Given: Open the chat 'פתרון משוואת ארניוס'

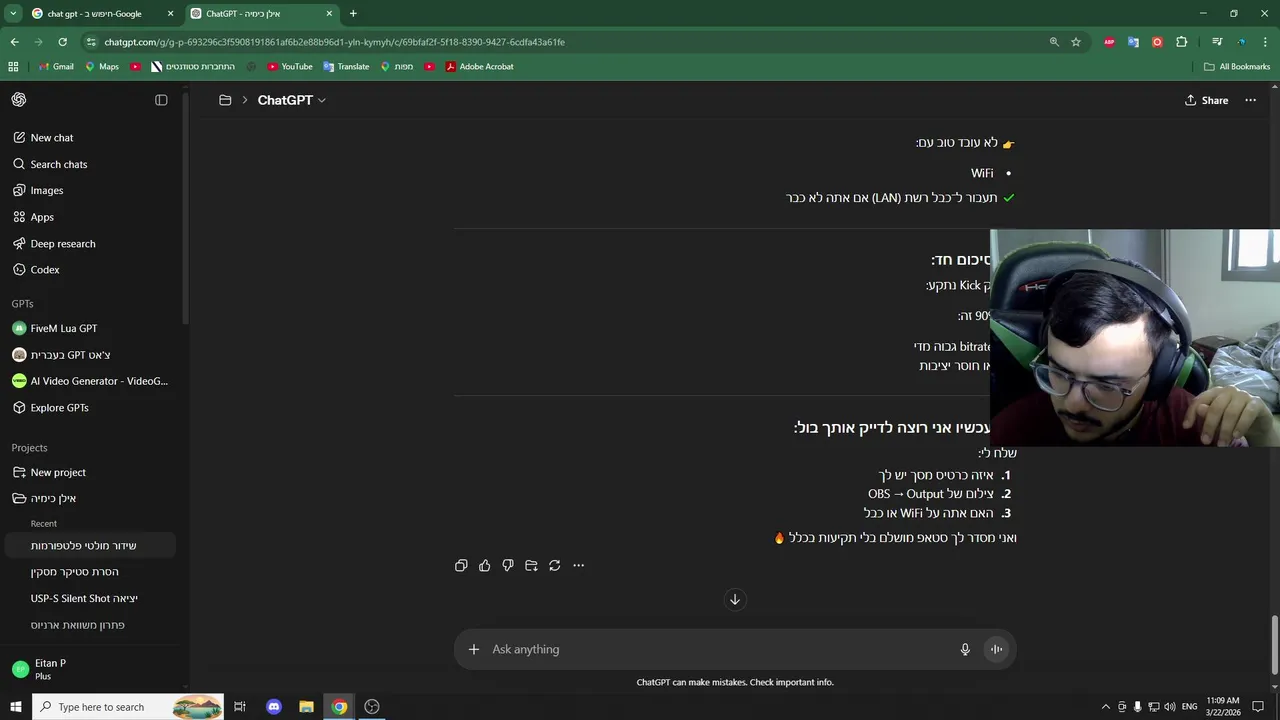Looking at the screenshot, I should [90, 625].
